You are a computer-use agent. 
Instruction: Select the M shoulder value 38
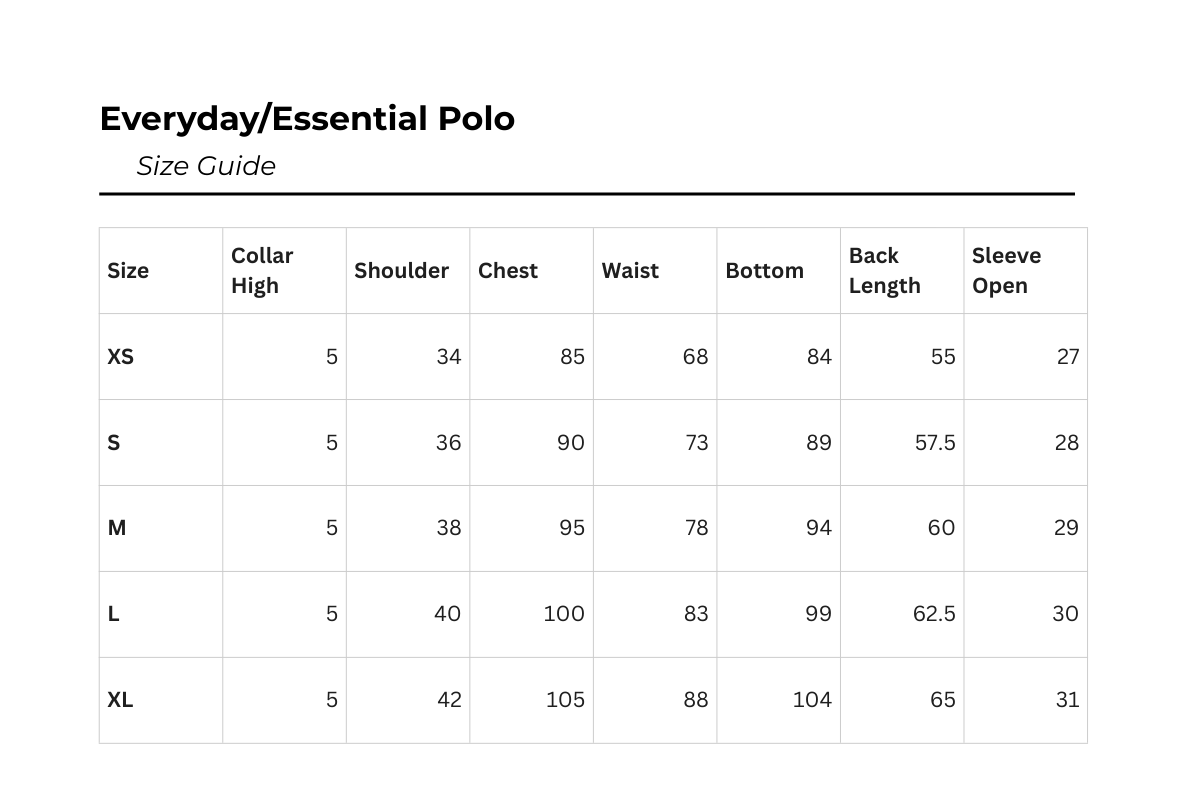click(x=448, y=528)
